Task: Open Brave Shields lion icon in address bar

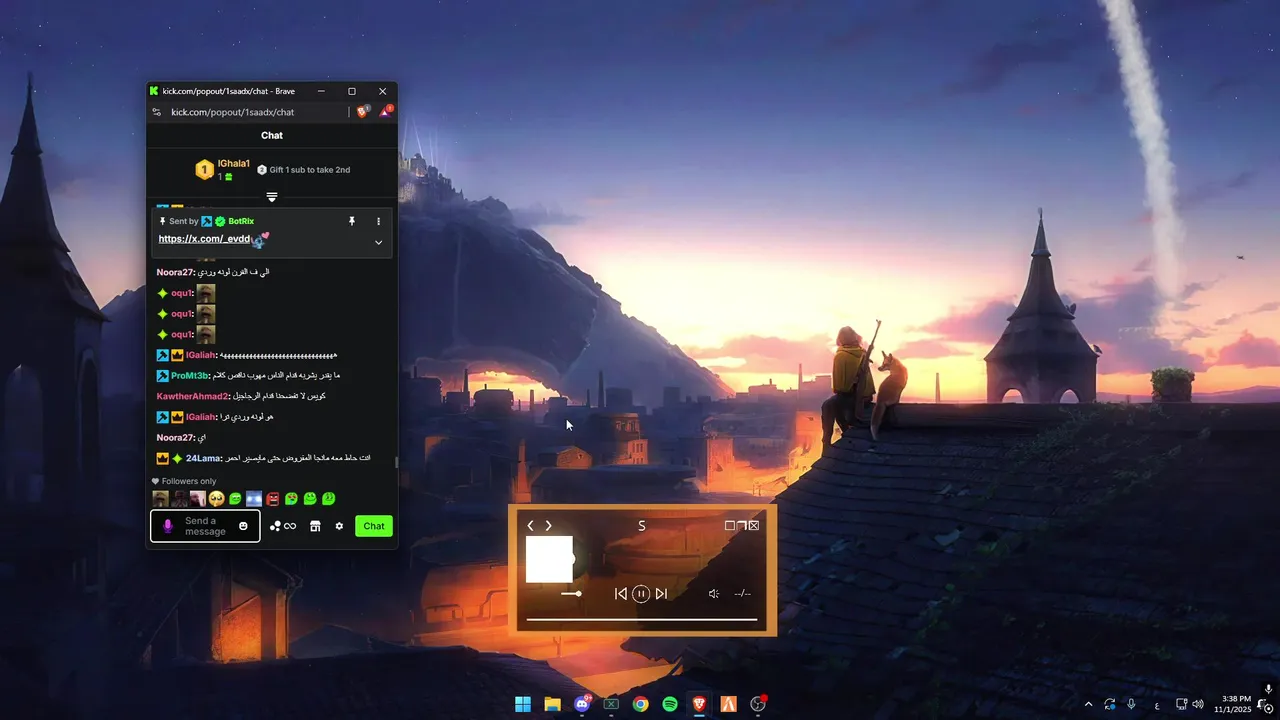Action: [362, 112]
